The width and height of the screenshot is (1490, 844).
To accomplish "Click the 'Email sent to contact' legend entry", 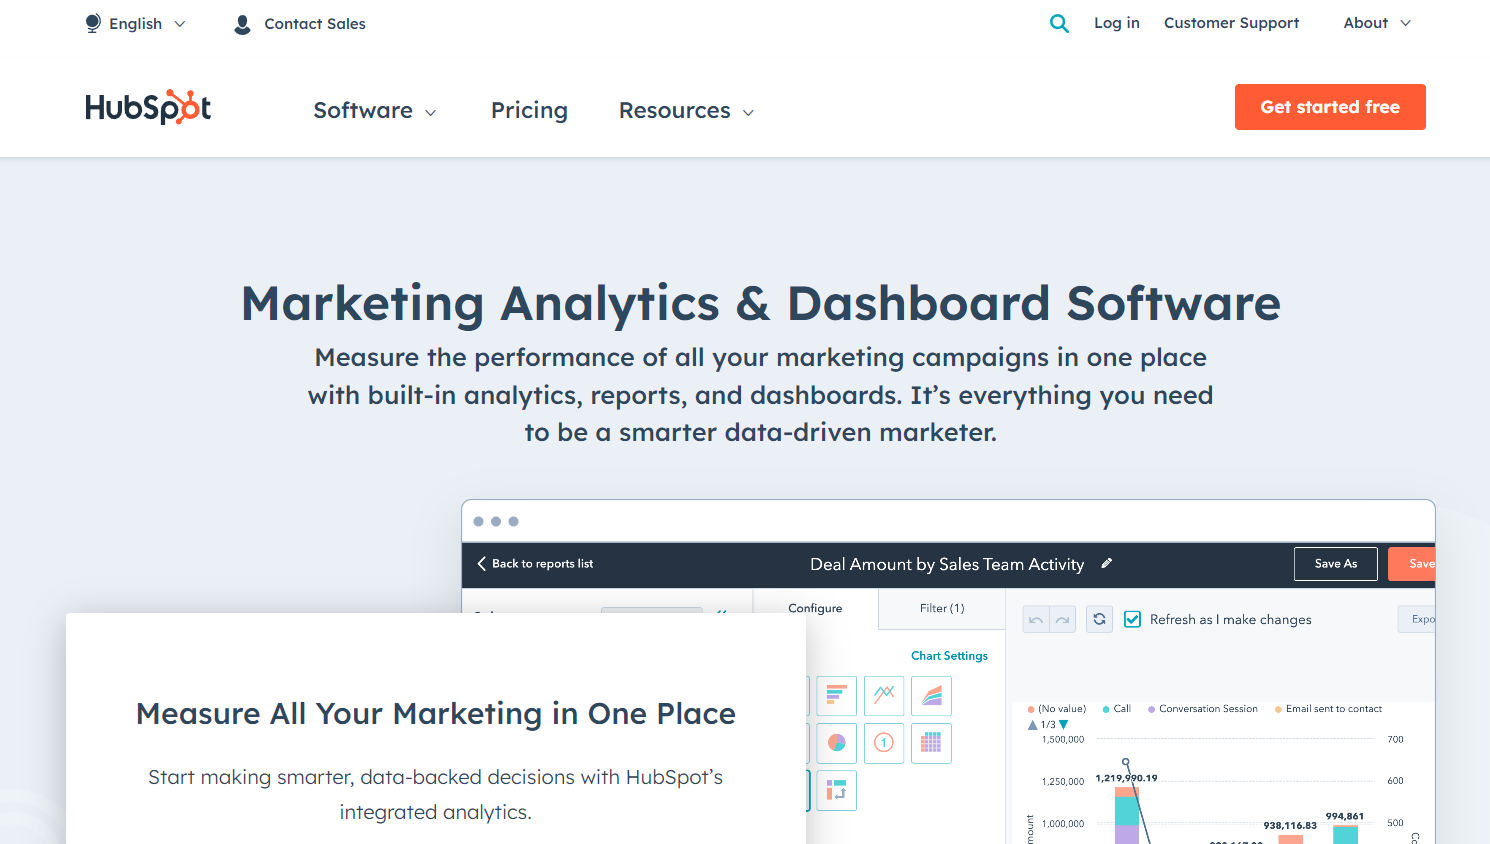I will point(1328,709).
